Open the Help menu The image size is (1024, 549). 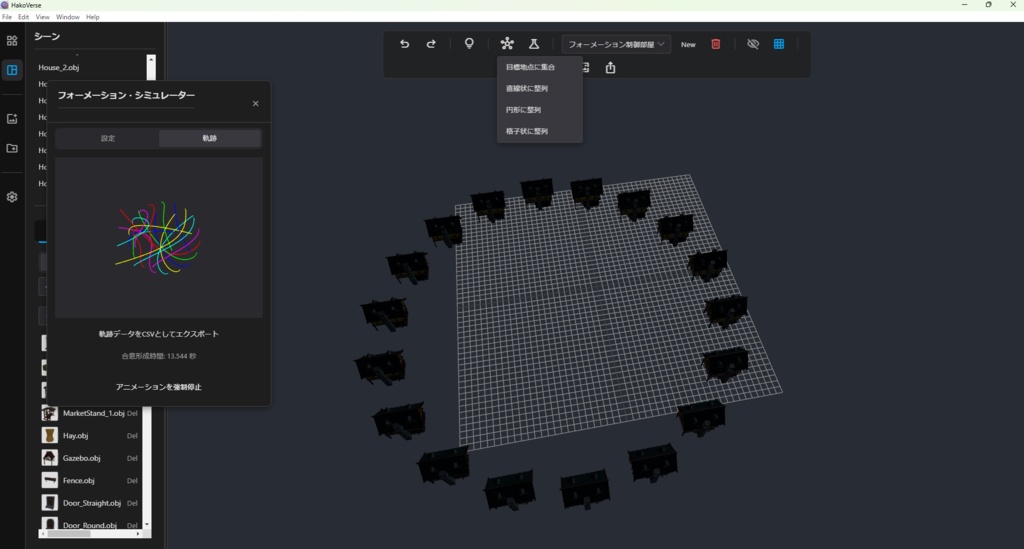click(93, 17)
